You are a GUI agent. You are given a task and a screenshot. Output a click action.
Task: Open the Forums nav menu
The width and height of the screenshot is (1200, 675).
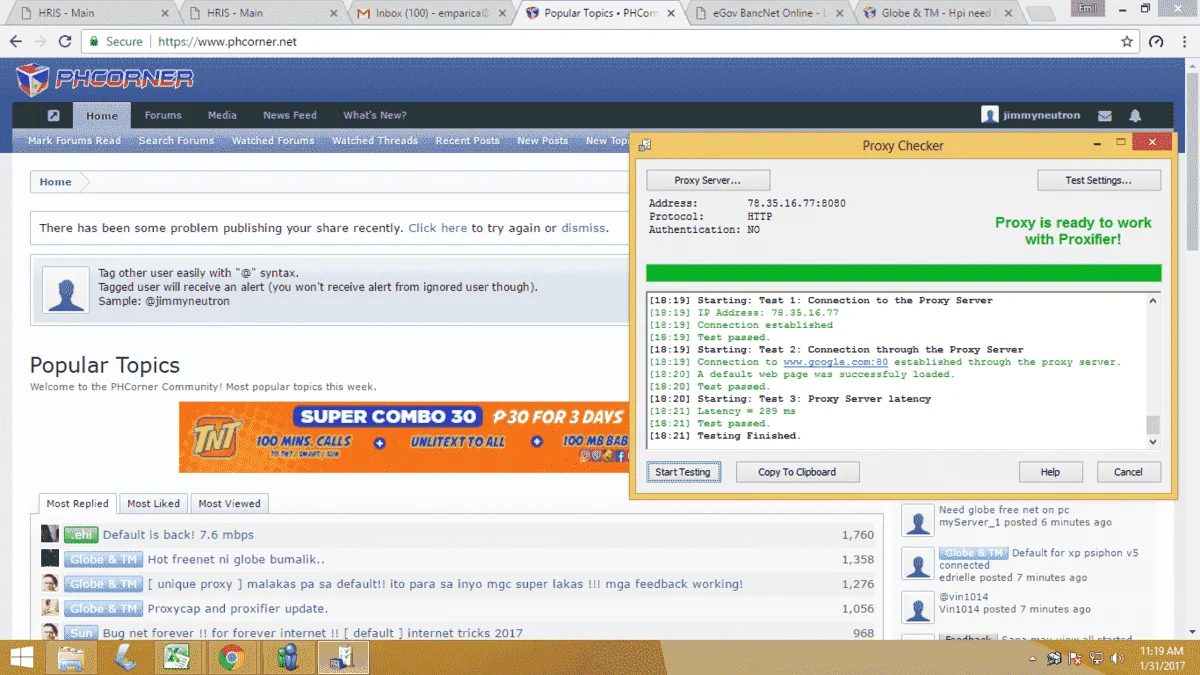pos(163,115)
